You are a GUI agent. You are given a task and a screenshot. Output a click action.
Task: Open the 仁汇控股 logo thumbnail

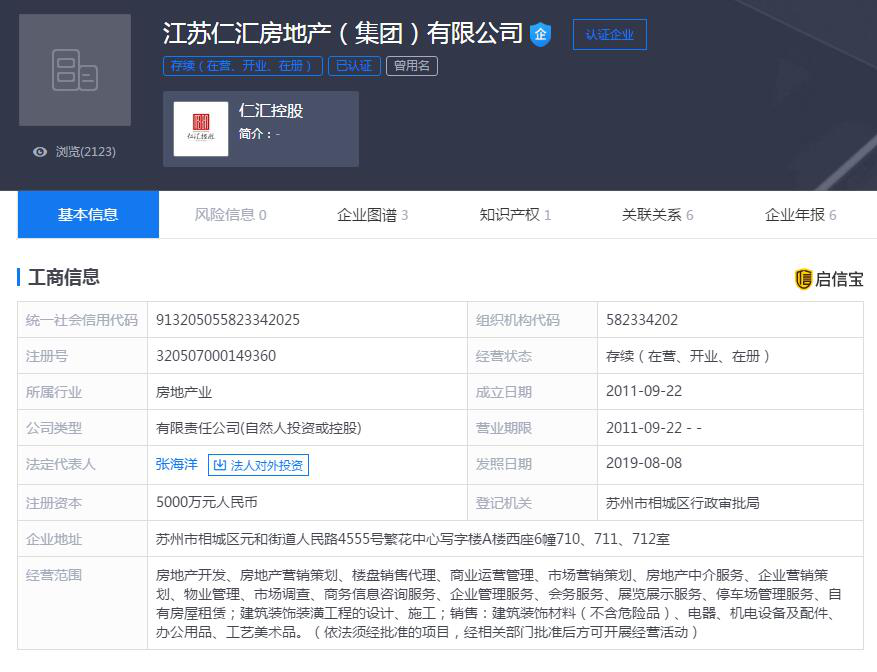click(201, 129)
